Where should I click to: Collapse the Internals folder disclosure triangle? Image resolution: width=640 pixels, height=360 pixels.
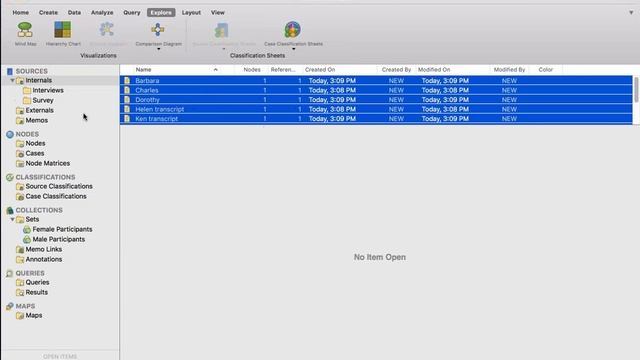pyautogui.click(x=12, y=80)
